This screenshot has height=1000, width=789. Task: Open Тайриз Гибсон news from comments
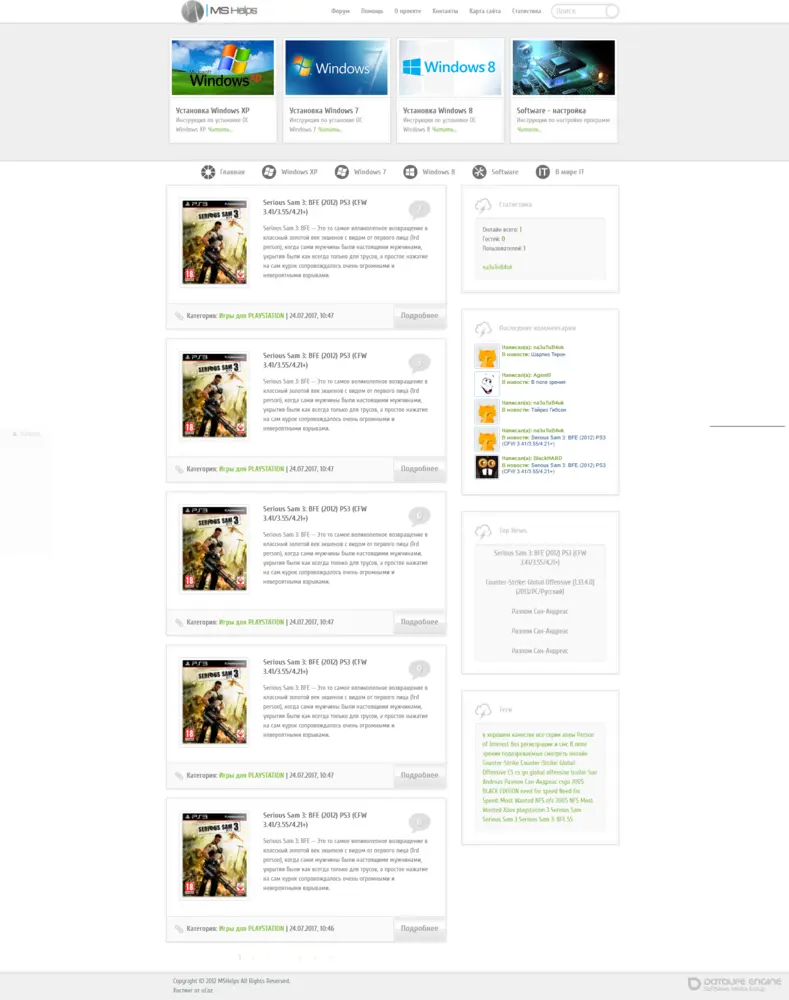549,410
